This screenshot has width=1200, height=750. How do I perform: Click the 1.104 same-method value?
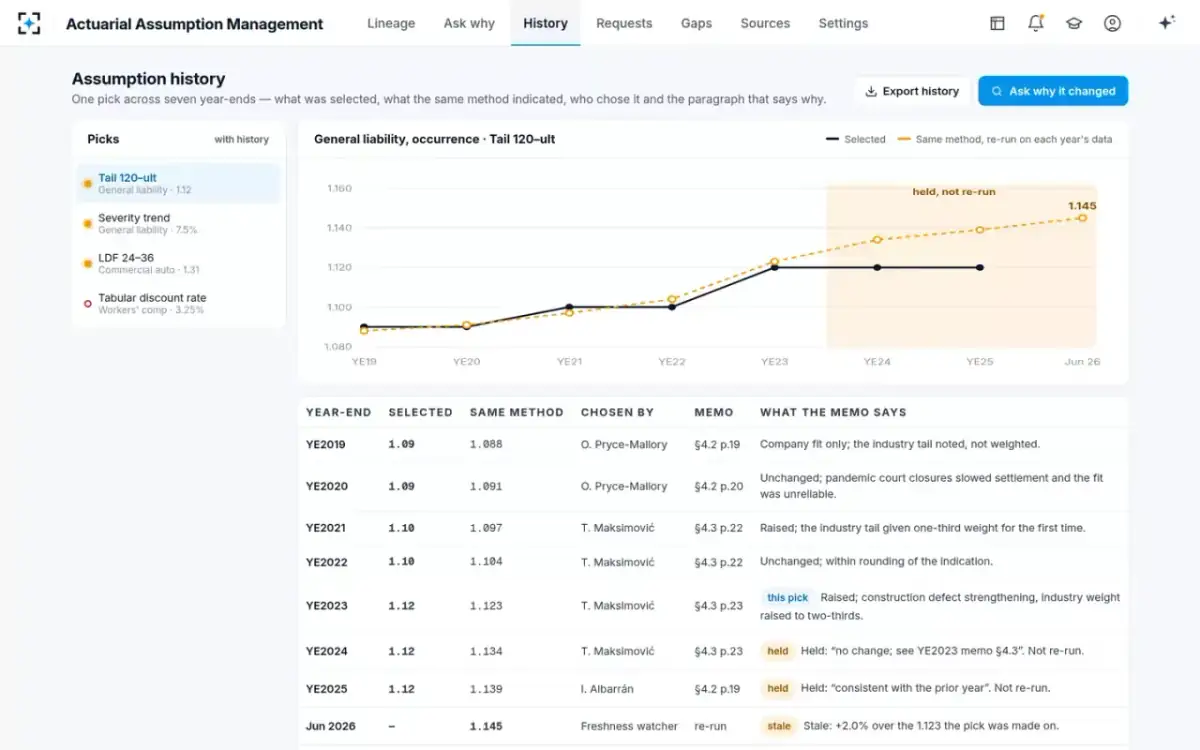pos(486,562)
